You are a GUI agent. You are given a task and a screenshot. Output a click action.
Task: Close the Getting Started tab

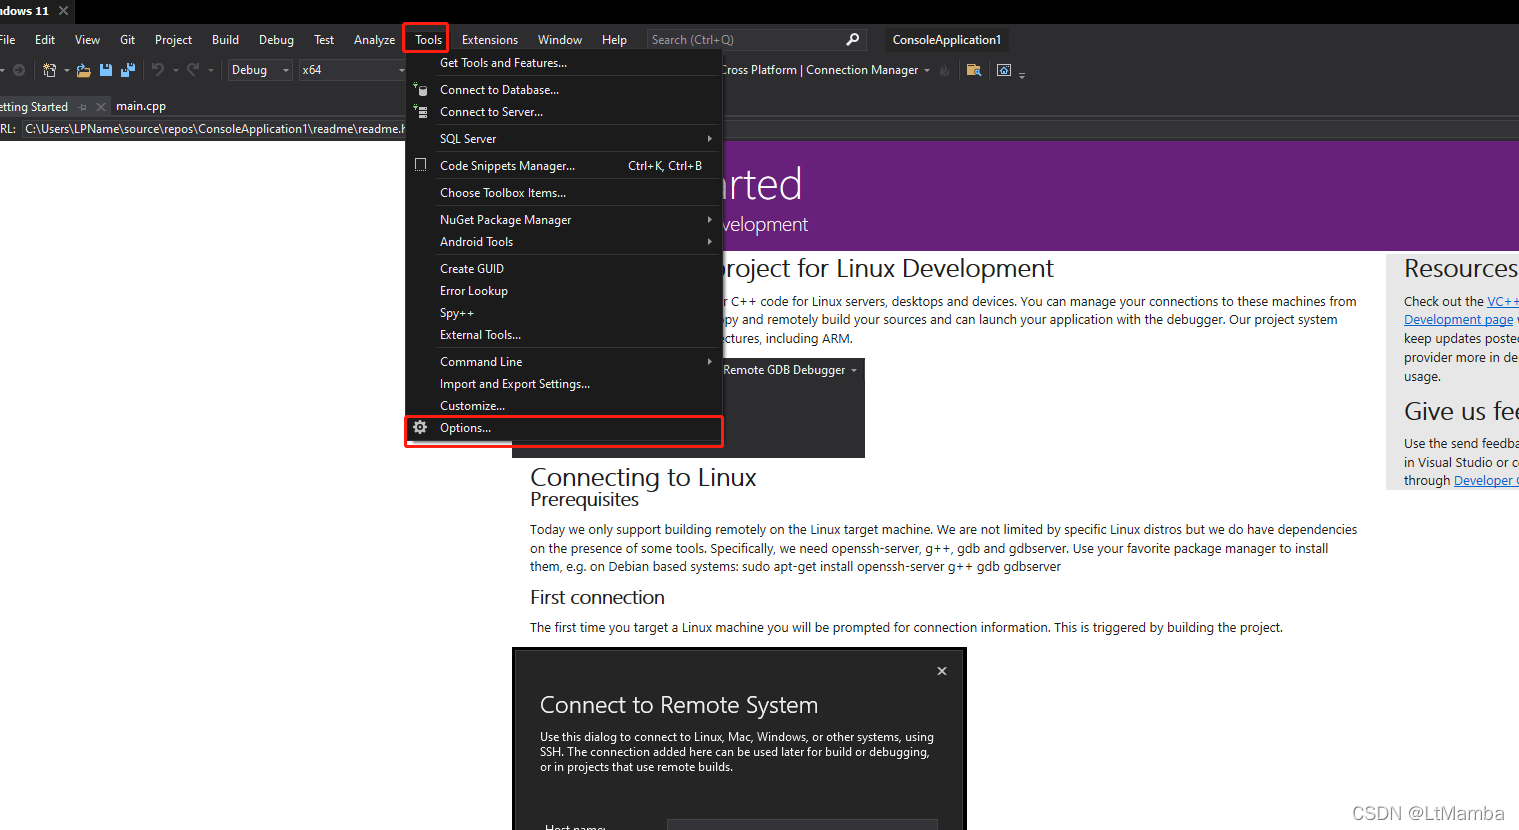pyautogui.click(x=100, y=107)
